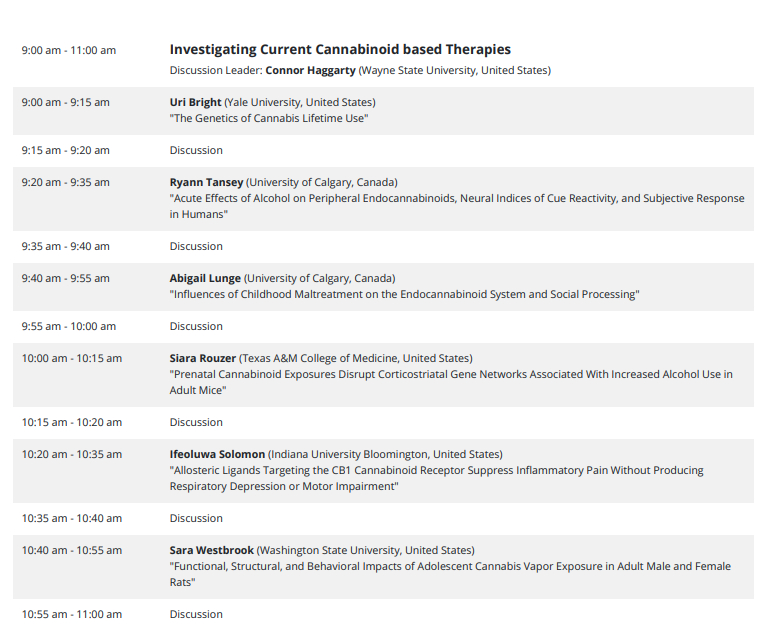Click the session title 'Investigating Current Cannabinoid based Therapies'
The width and height of the screenshot is (769, 626).
click(x=340, y=49)
